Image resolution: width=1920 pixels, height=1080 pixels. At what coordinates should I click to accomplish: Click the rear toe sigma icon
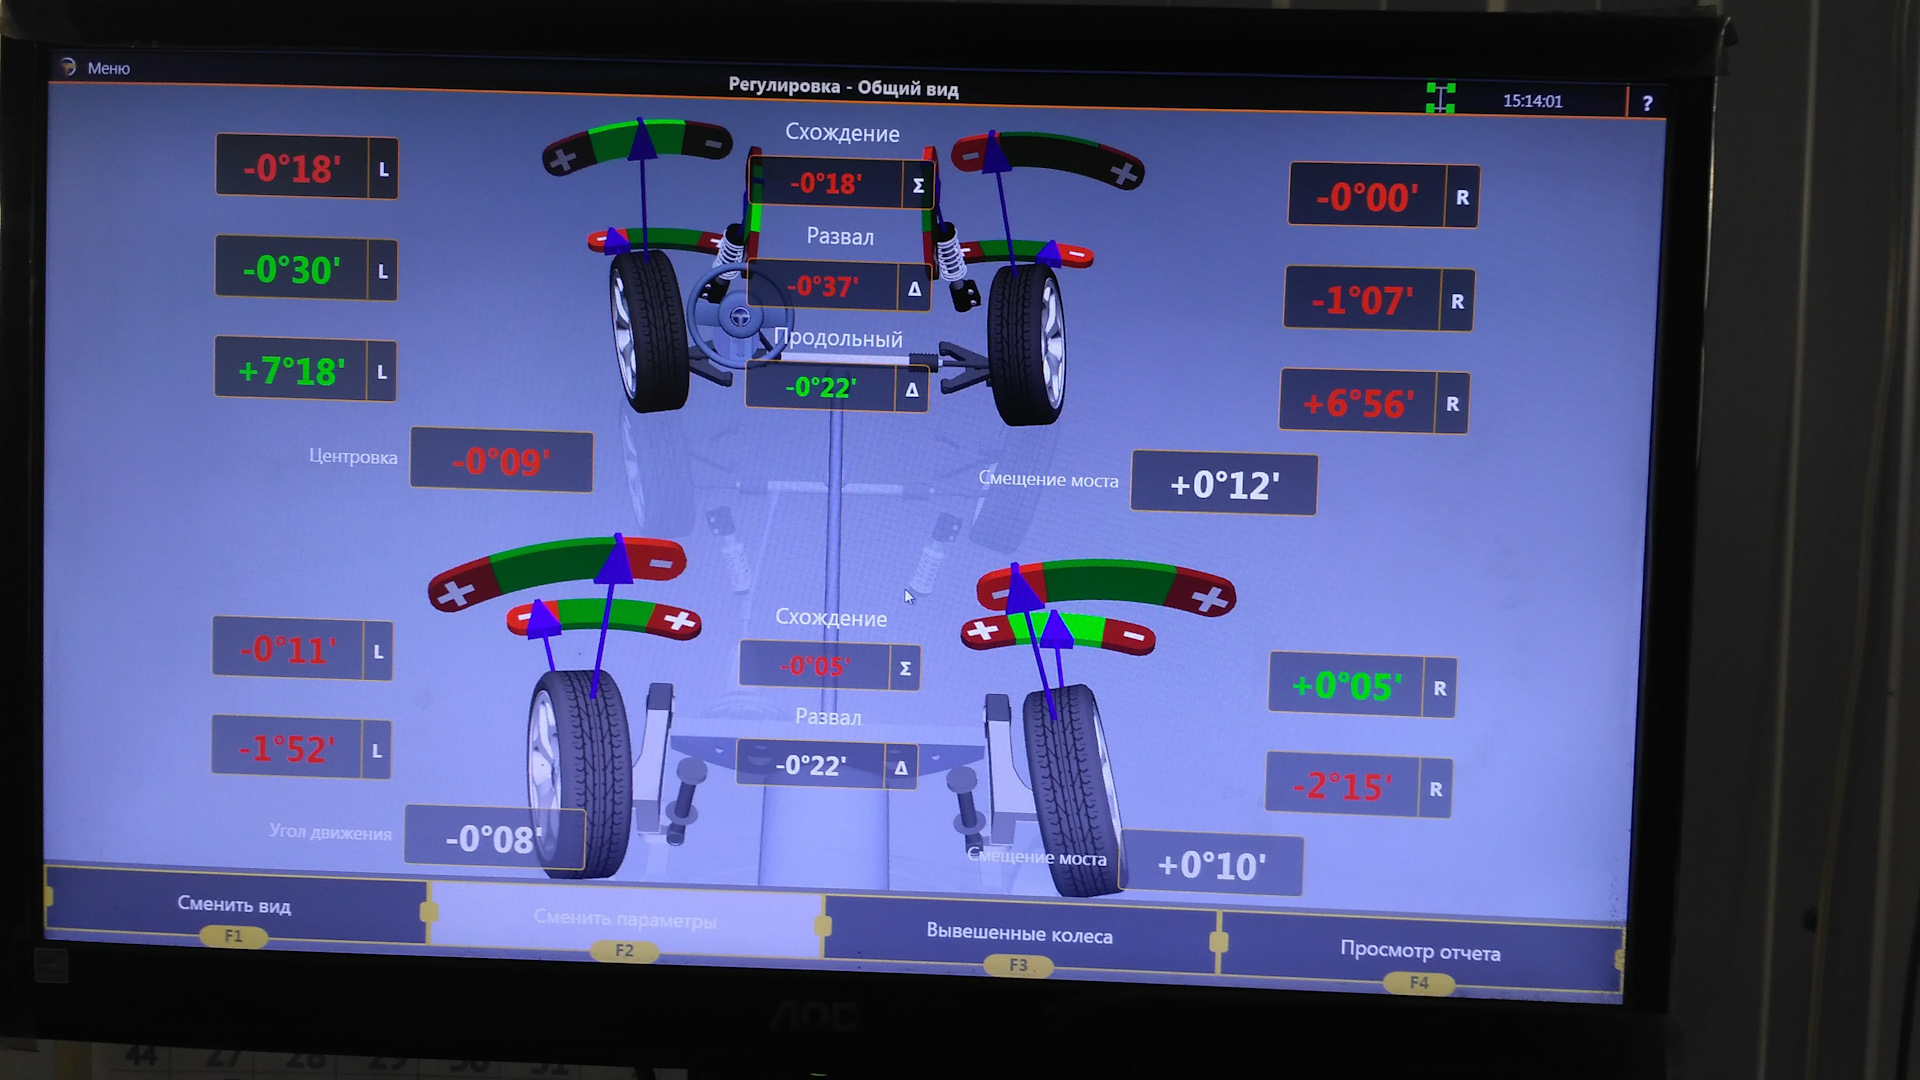pos(905,669)
